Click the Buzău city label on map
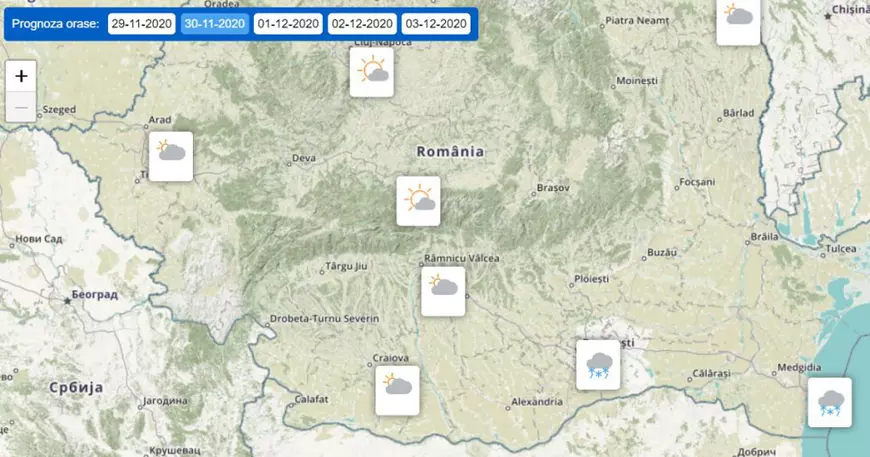This screenshot has height=457, width=870. (662, 251)
